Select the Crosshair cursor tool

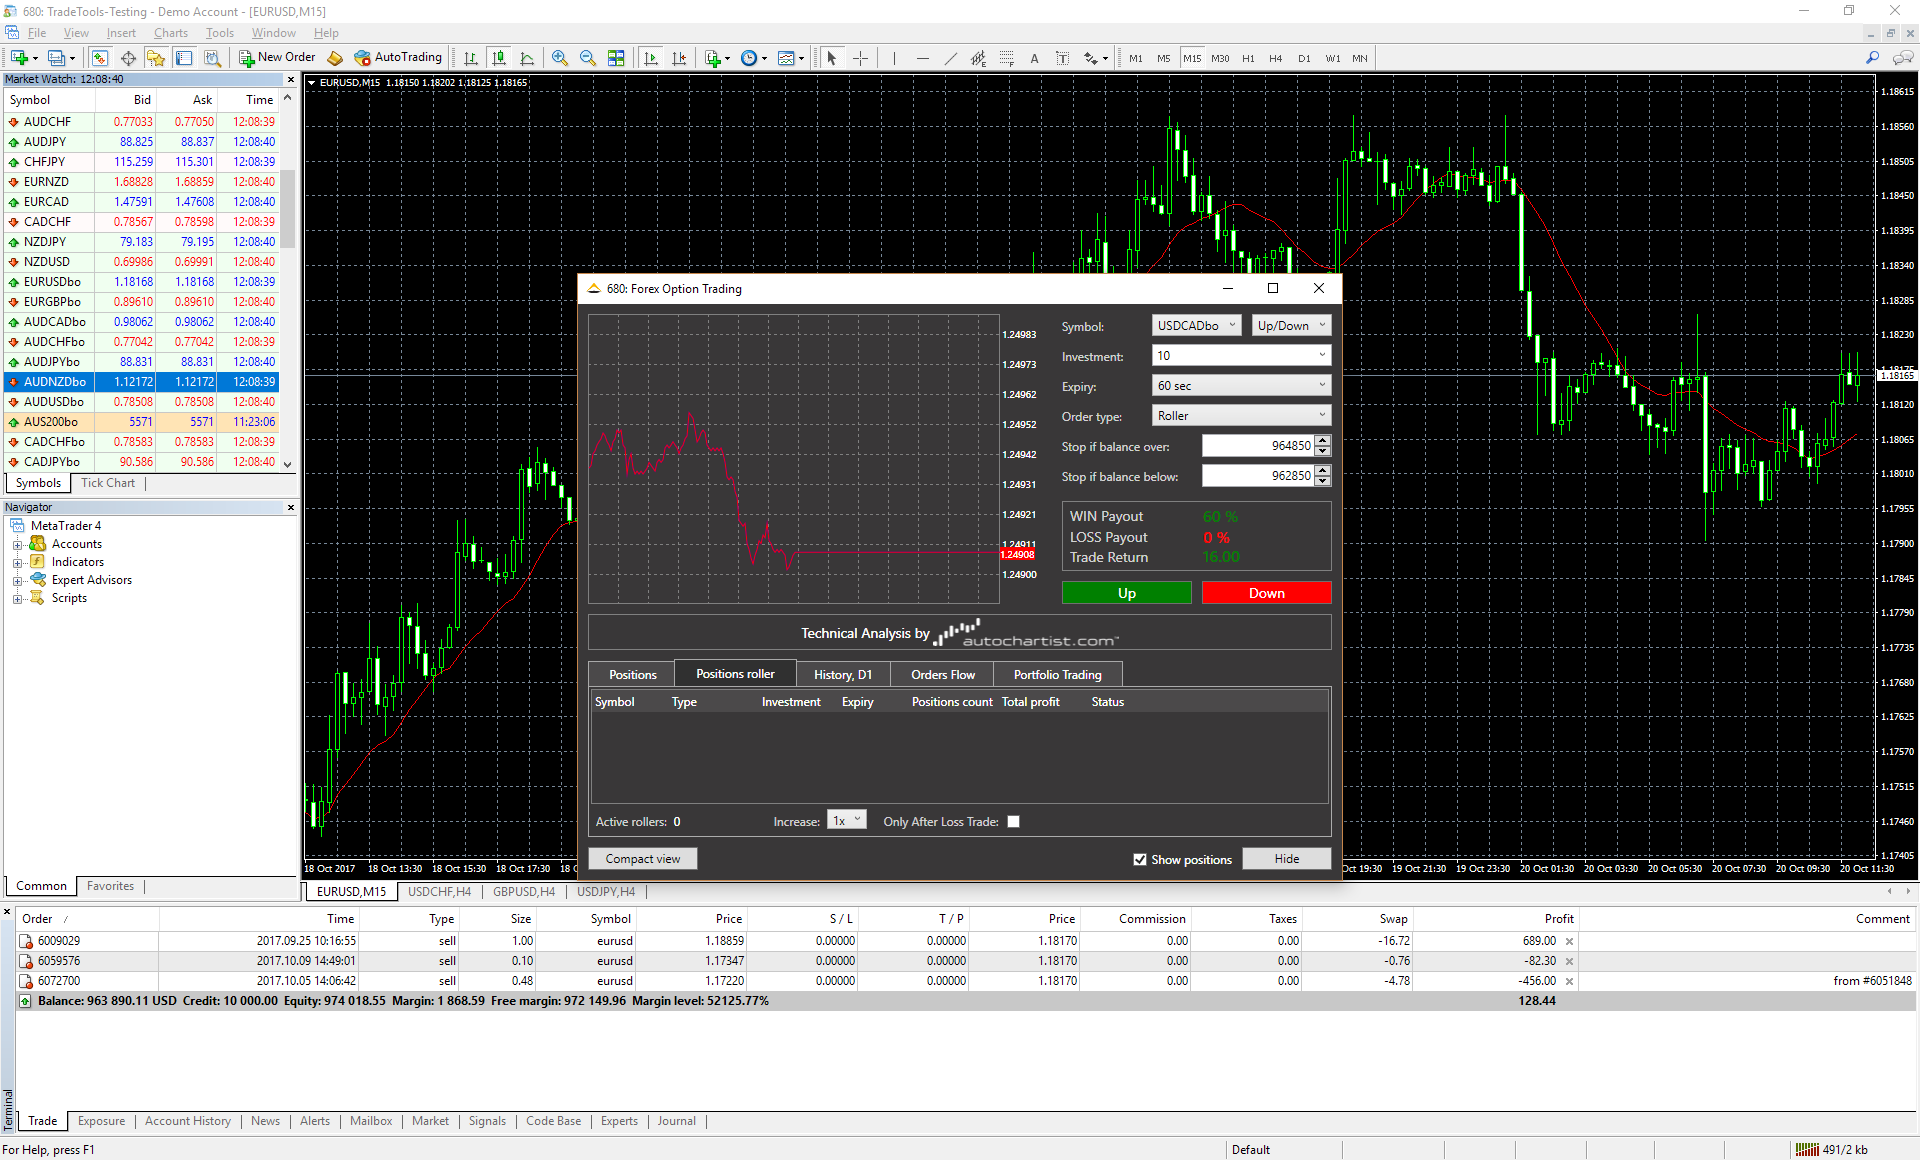[x=860, y=58]
